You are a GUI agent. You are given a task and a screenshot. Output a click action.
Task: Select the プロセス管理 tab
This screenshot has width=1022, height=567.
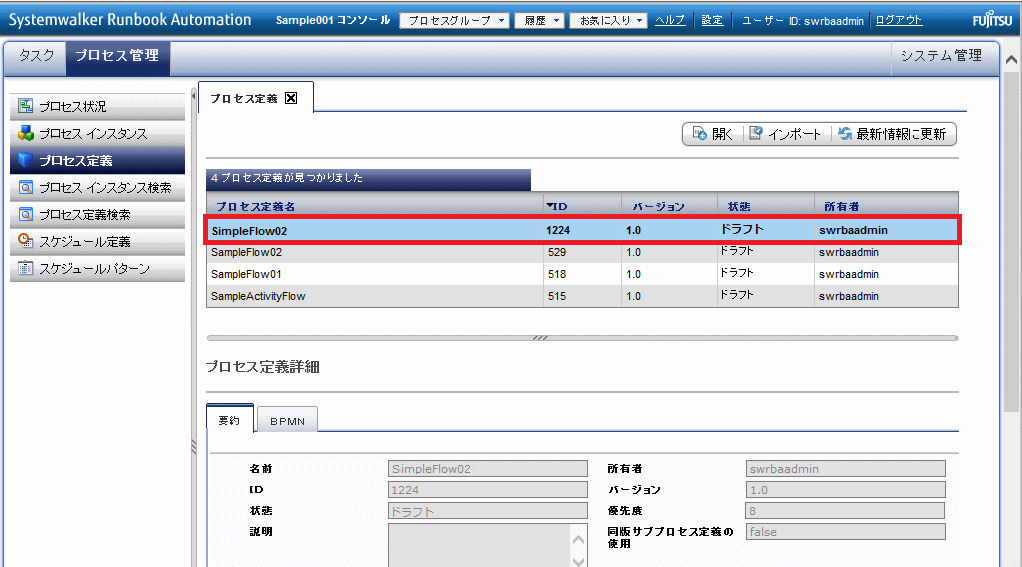117,56
